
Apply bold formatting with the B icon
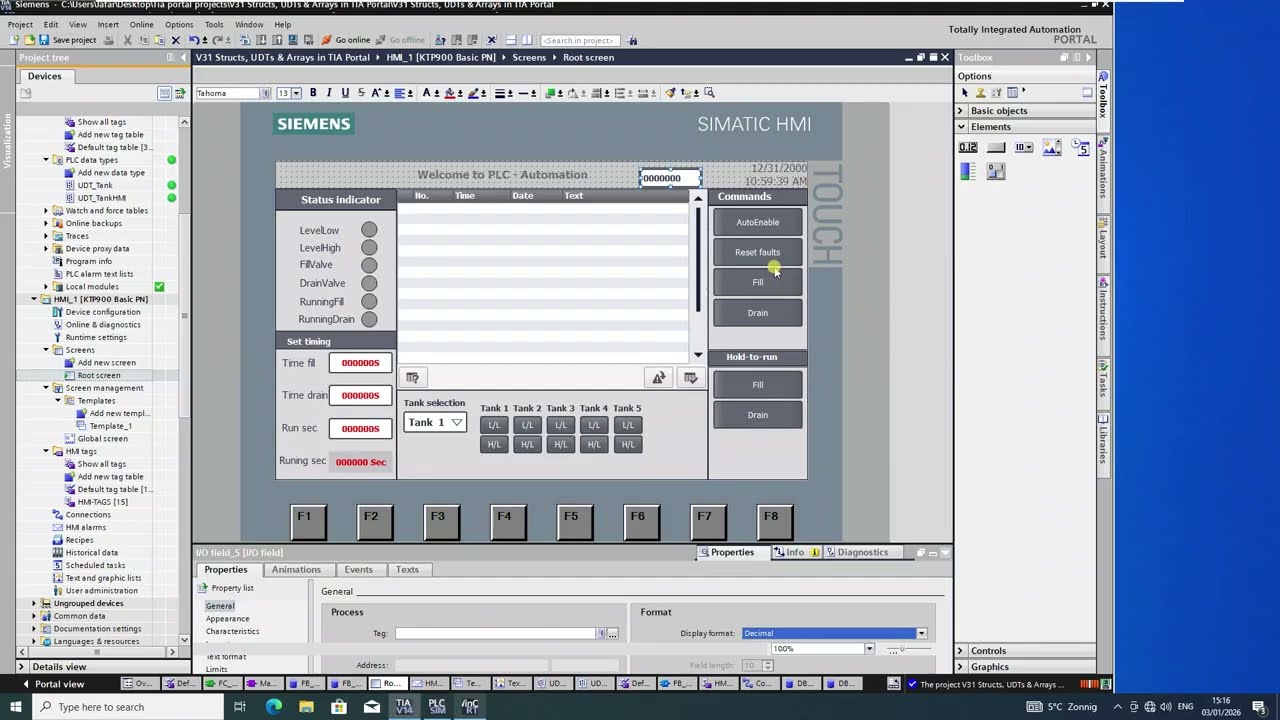coord(313,93)
